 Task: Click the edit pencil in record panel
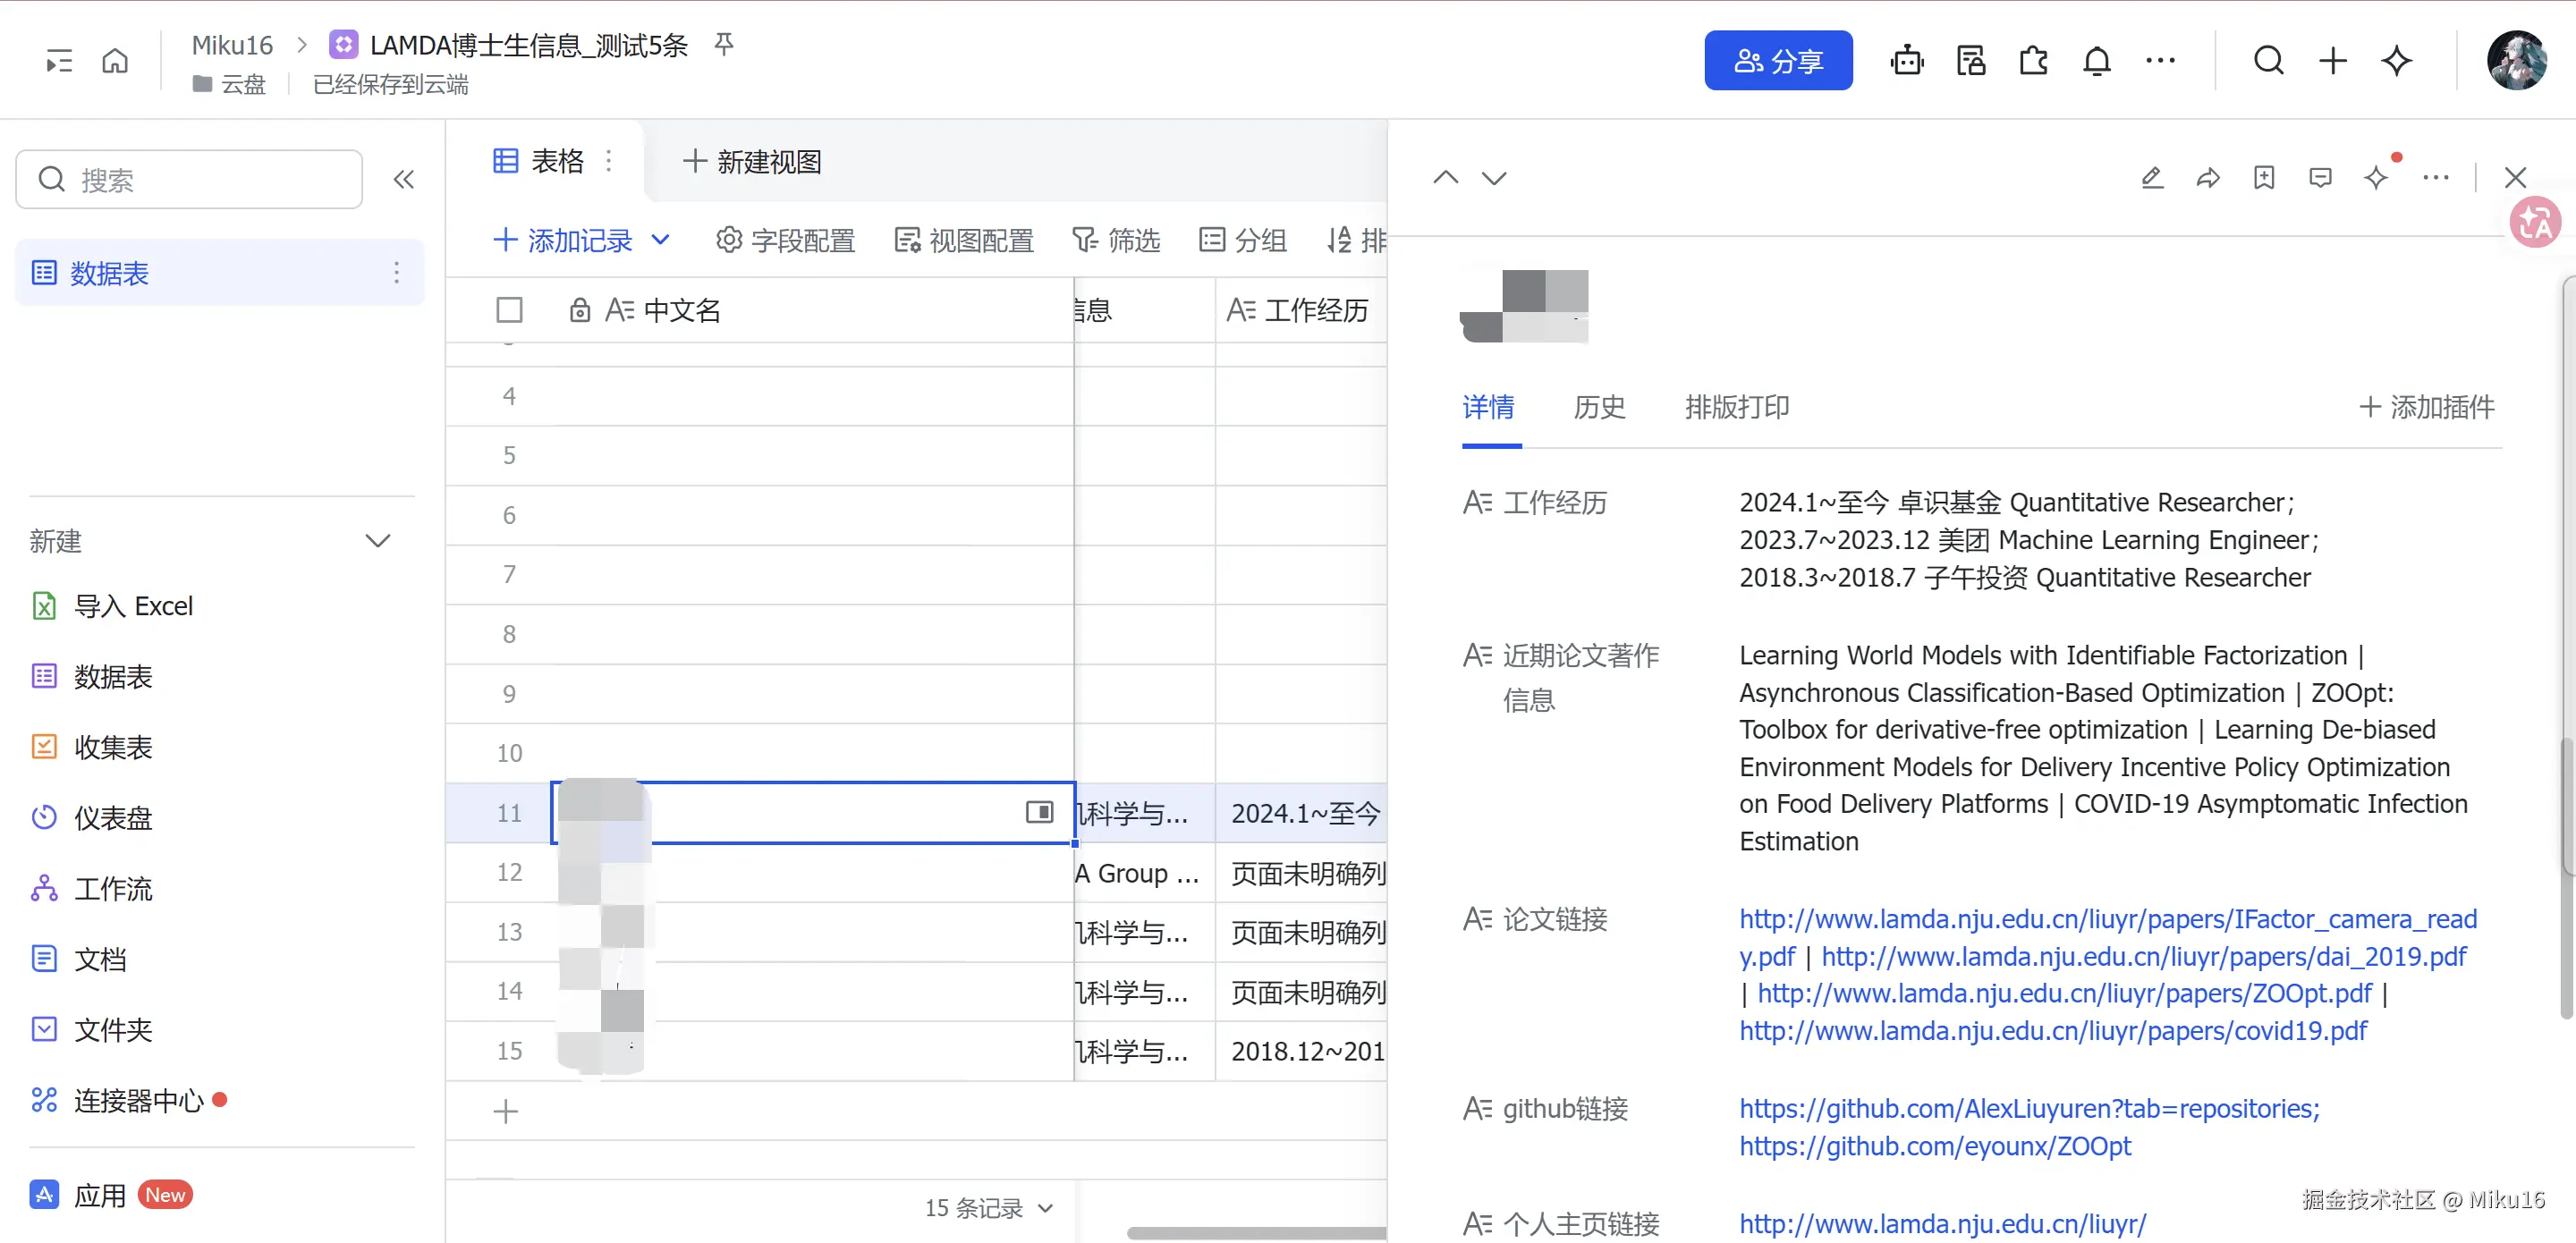click(2152, 178)
